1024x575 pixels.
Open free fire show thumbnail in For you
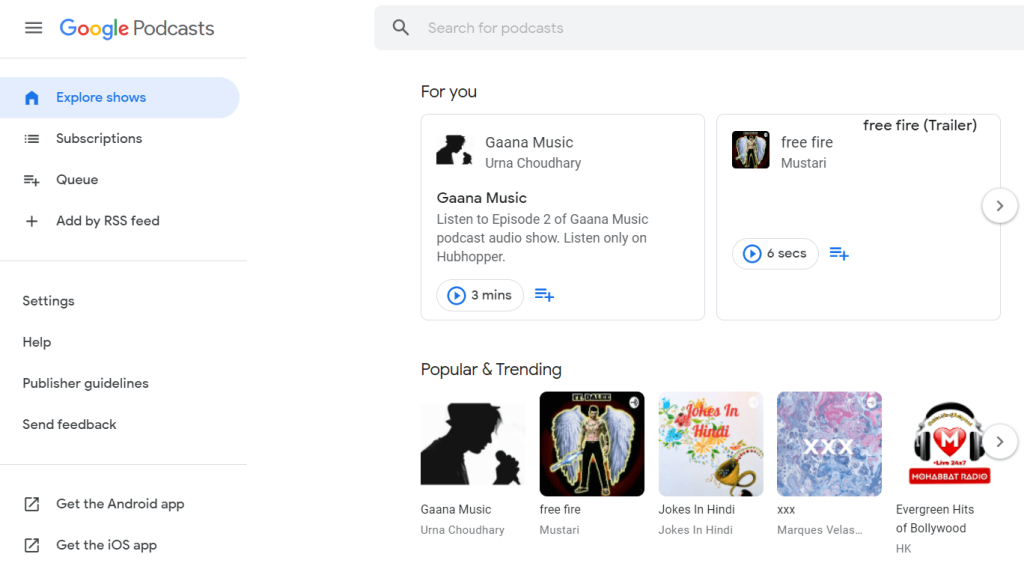750,150
